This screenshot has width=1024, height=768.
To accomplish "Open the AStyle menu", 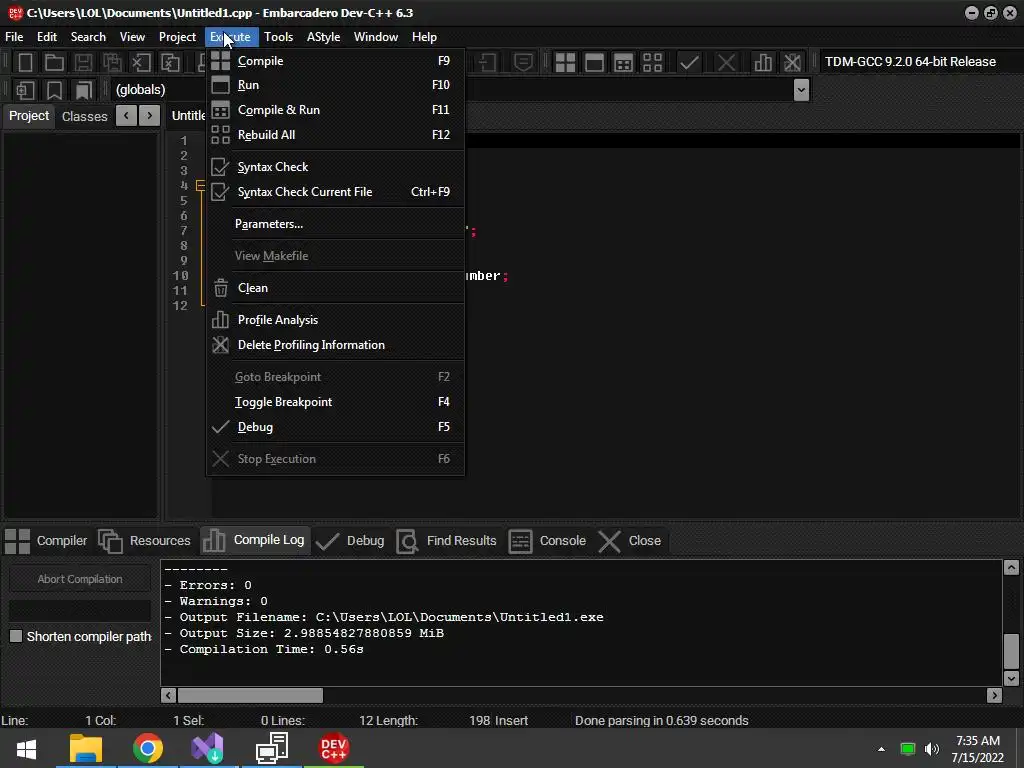I will pyautogui.click(x=323, y=37).
